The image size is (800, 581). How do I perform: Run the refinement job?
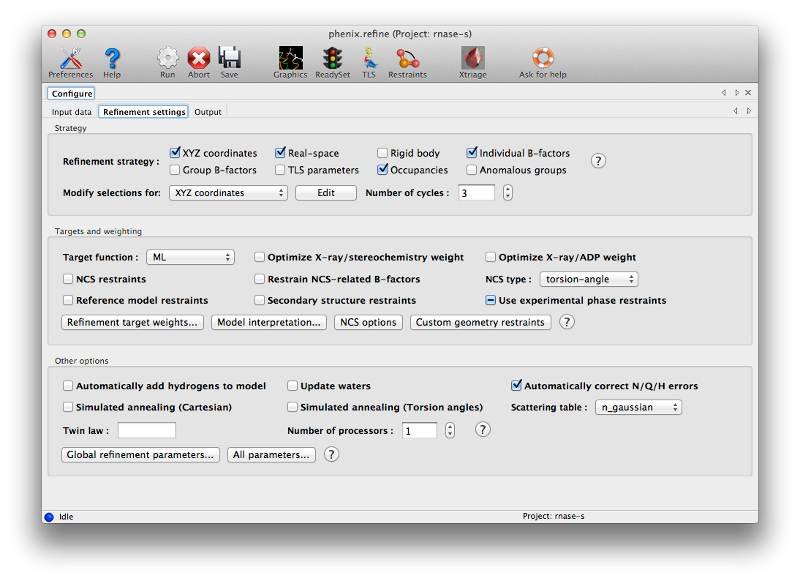click(167, 58)
